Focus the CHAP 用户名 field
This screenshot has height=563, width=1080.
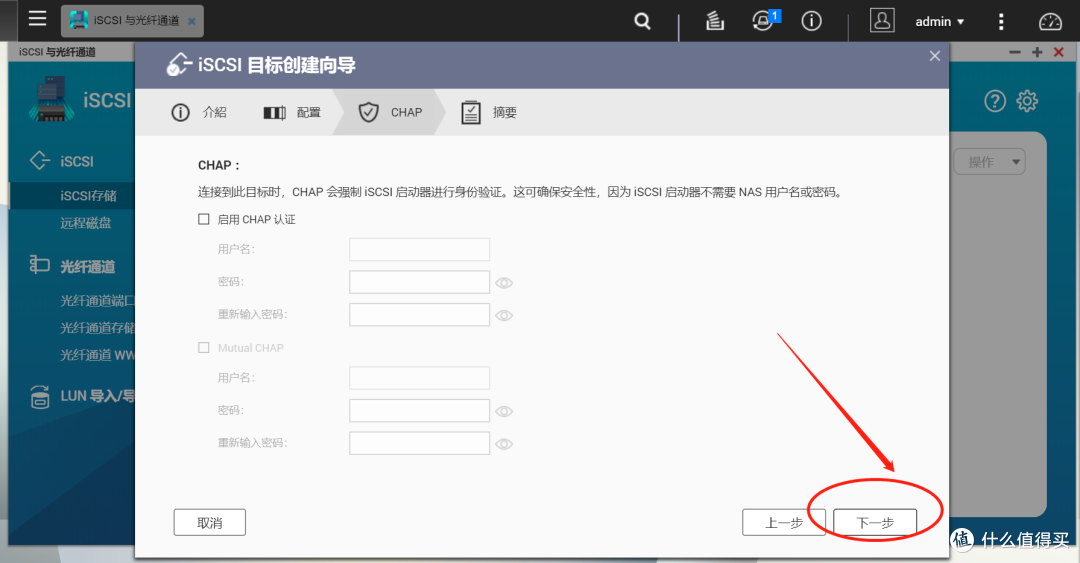coord(419,249)
